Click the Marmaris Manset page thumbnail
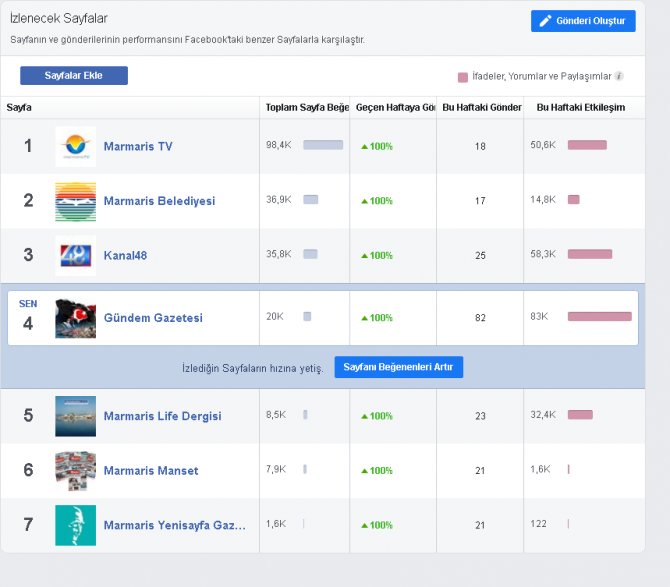 [x=75, y=470]
